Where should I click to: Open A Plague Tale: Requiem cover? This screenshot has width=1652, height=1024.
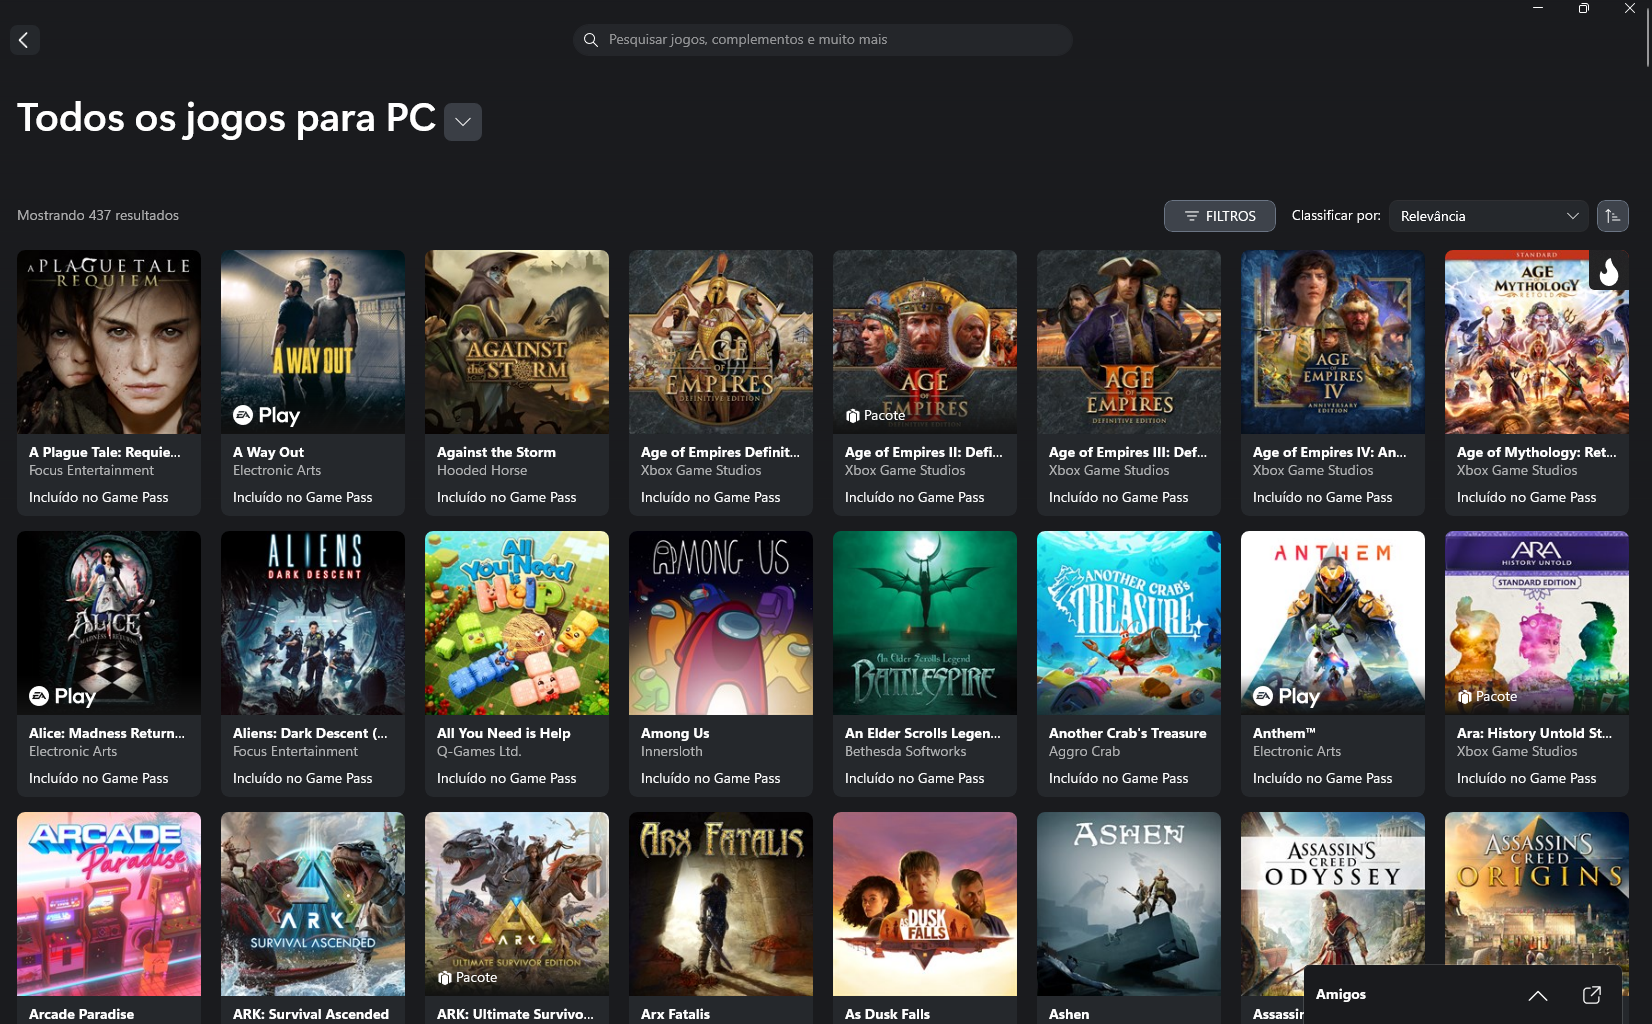109,342
